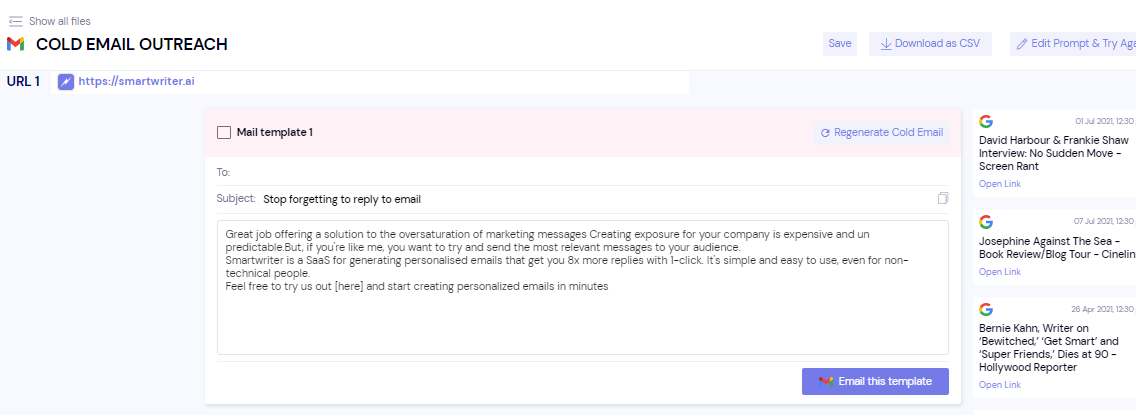Click inside the email body text area
This screenshot has height=415, width=1136.
pyautogui.click(x=582, y=320)
